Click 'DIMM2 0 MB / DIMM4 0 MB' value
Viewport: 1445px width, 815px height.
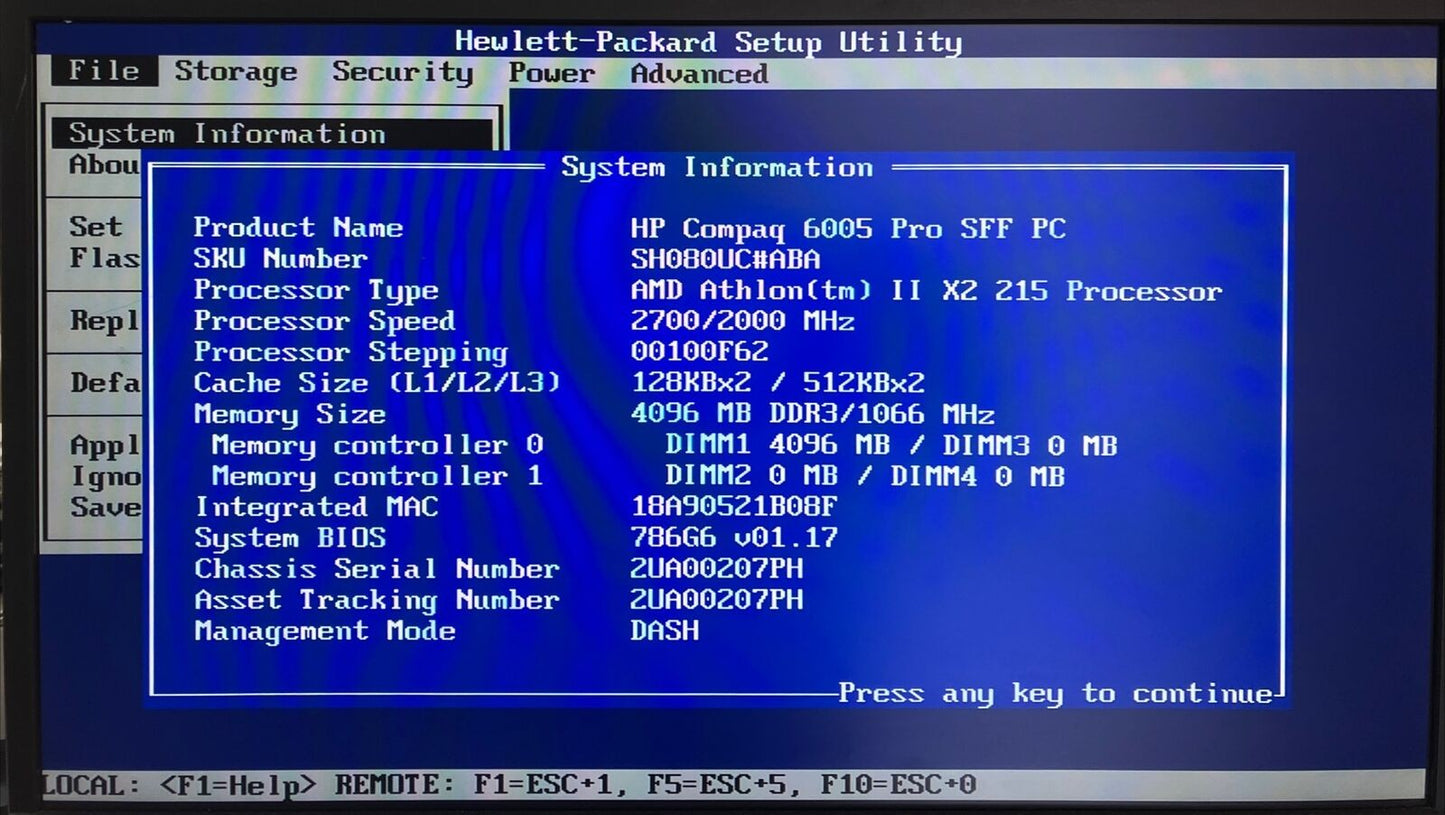pos(865,476)
